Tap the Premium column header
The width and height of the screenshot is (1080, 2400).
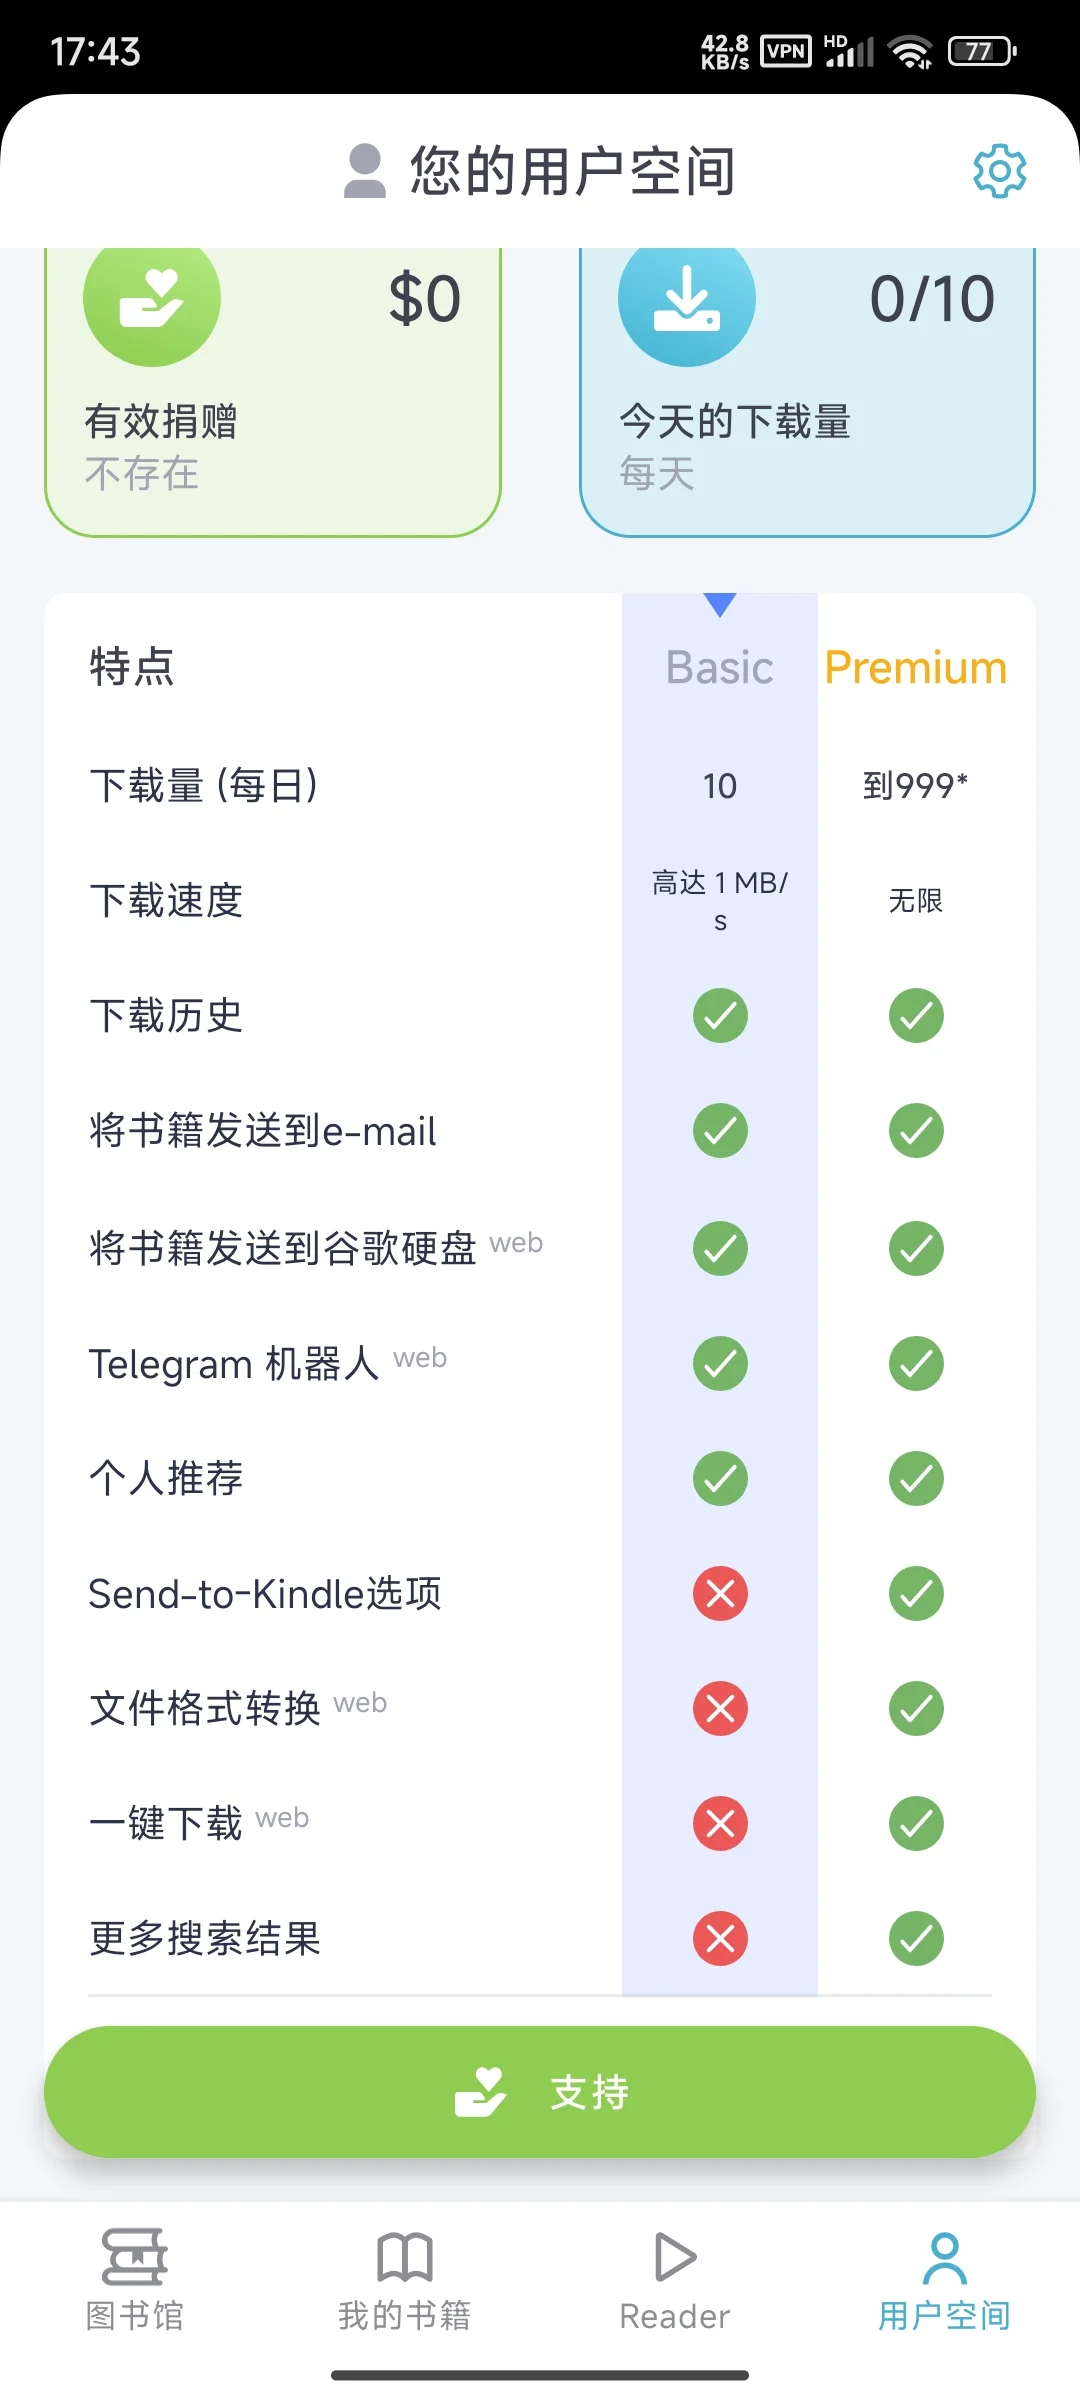(915, 667)
